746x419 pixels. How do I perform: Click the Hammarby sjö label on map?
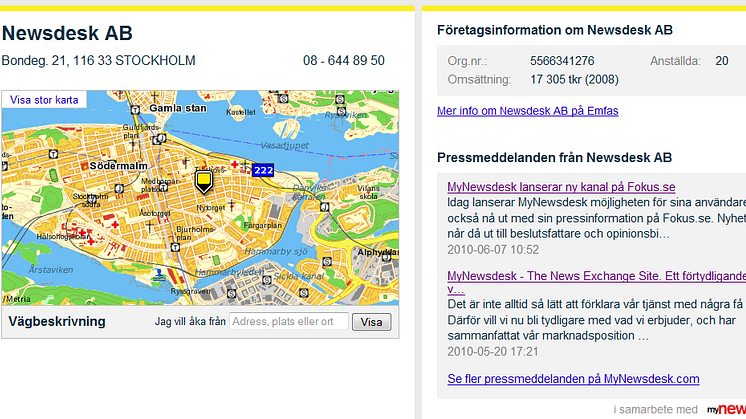click(276, 252)
